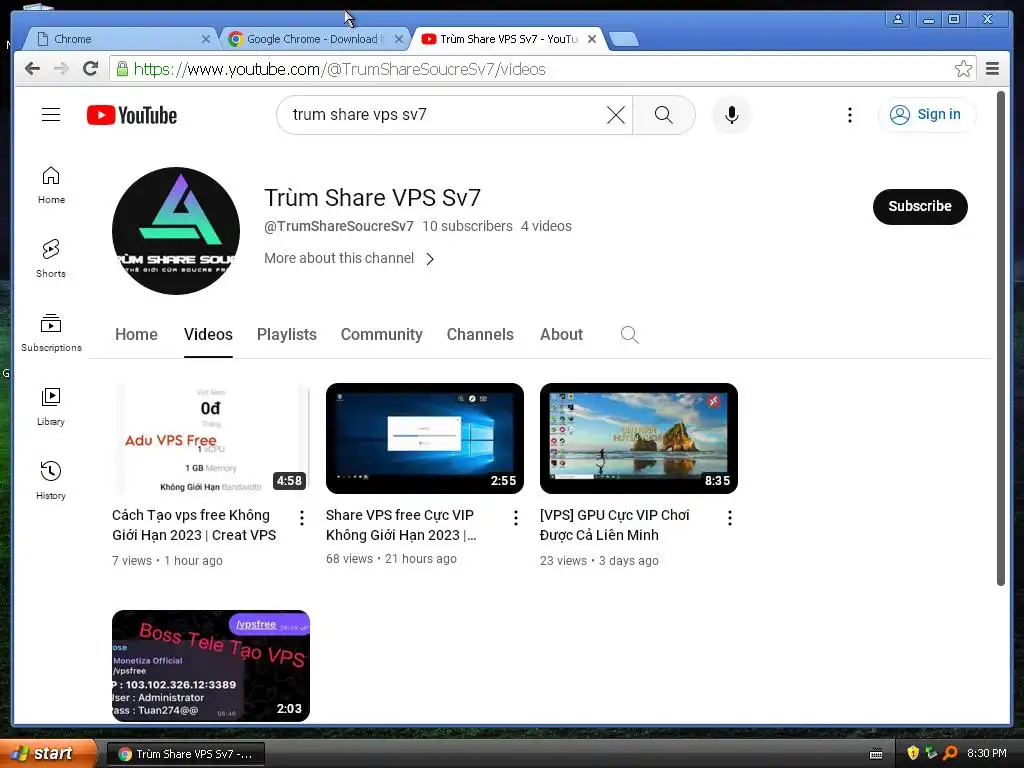Screen dimensions: 1024x768
Task: Click the shield security tray icon
Action: point(913,753)
